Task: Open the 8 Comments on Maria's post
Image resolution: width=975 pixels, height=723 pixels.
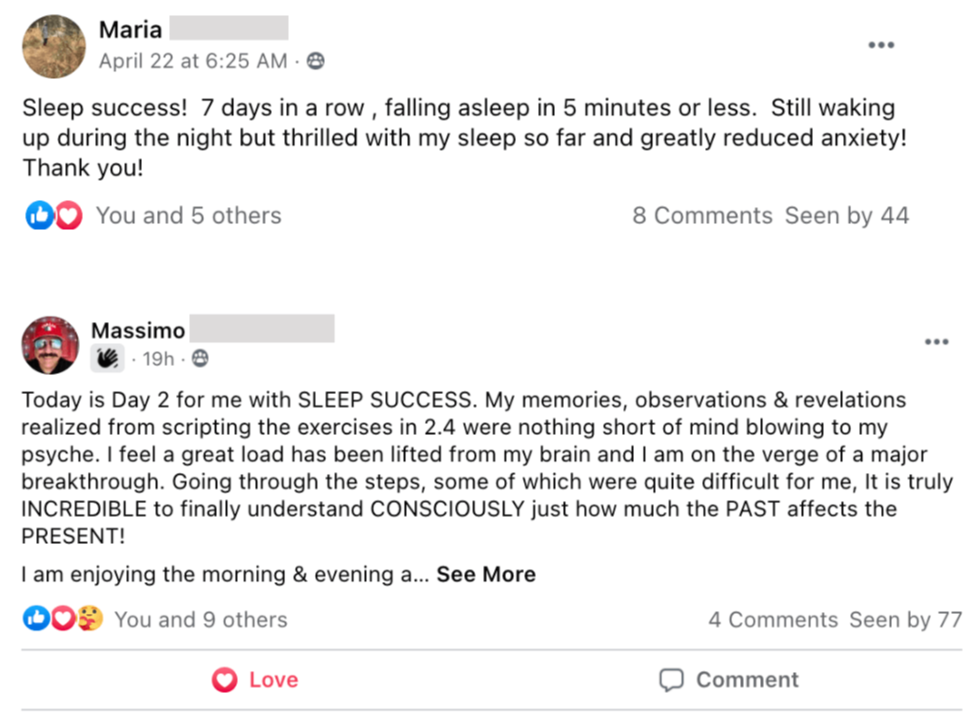Action: tap(702, 215)
